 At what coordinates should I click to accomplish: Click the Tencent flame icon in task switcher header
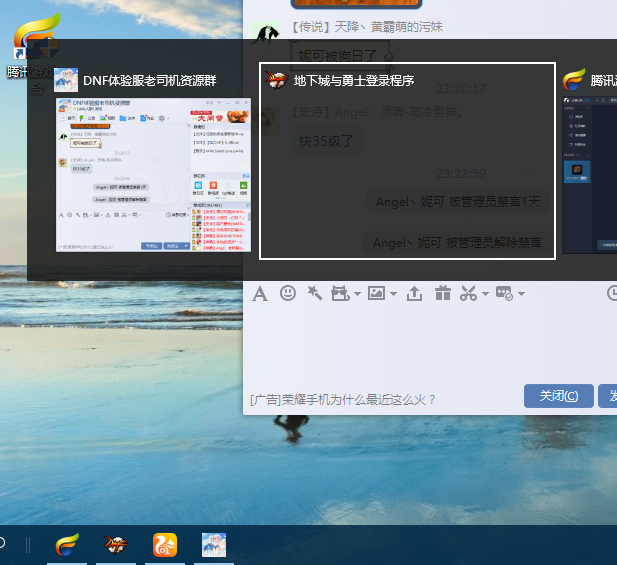pyautogui.click(x=574, y=79)
